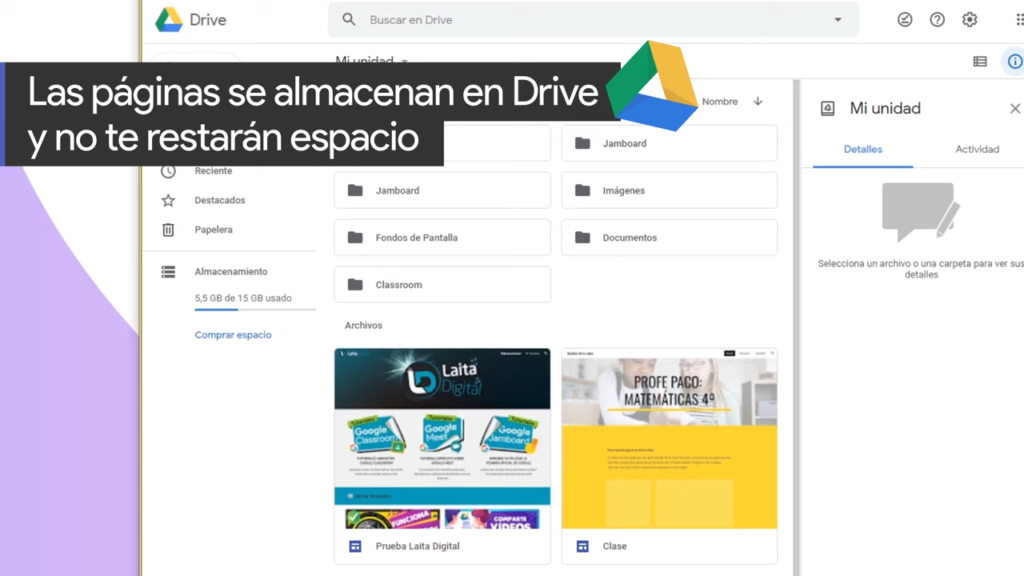Viewport: 1024px width, 576px height.
Task: Open the offline ready checkmark icon
Action: click(x=904, y=20)
